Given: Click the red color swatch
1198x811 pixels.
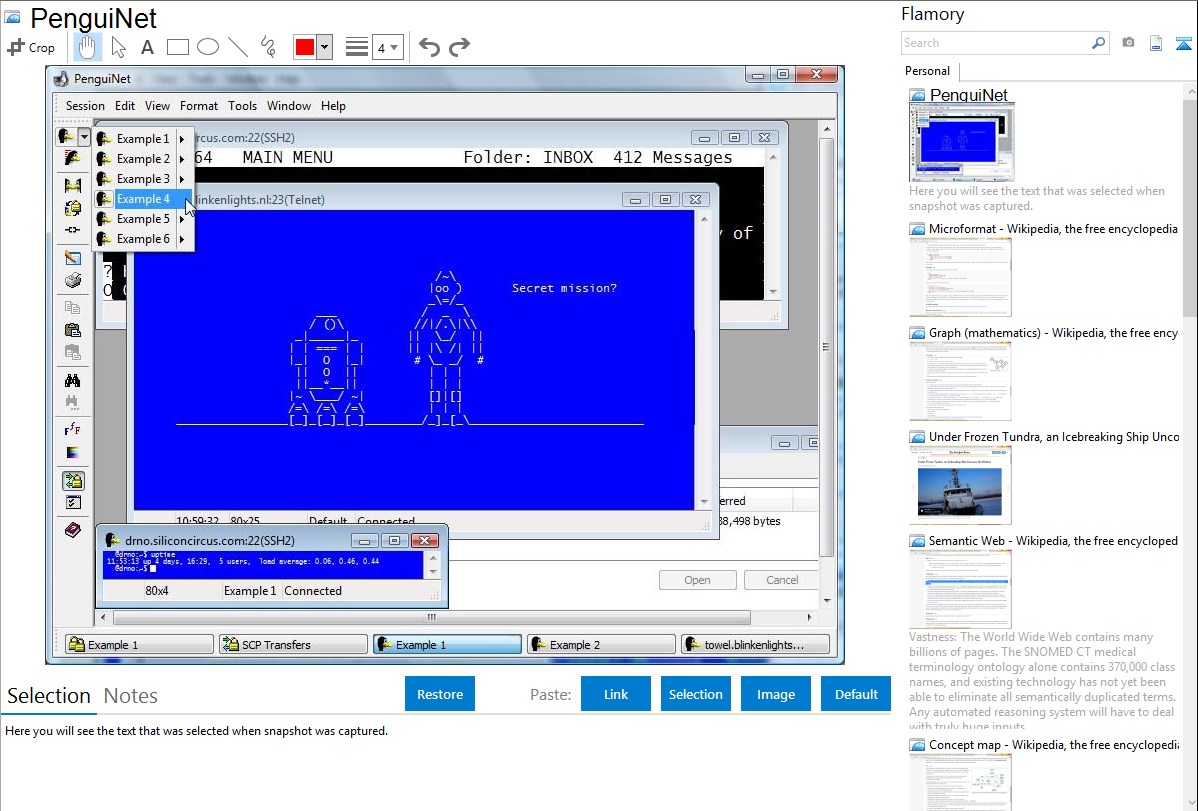Looking at the screenshot, I should pyautogui.click(x=305, y=47).
